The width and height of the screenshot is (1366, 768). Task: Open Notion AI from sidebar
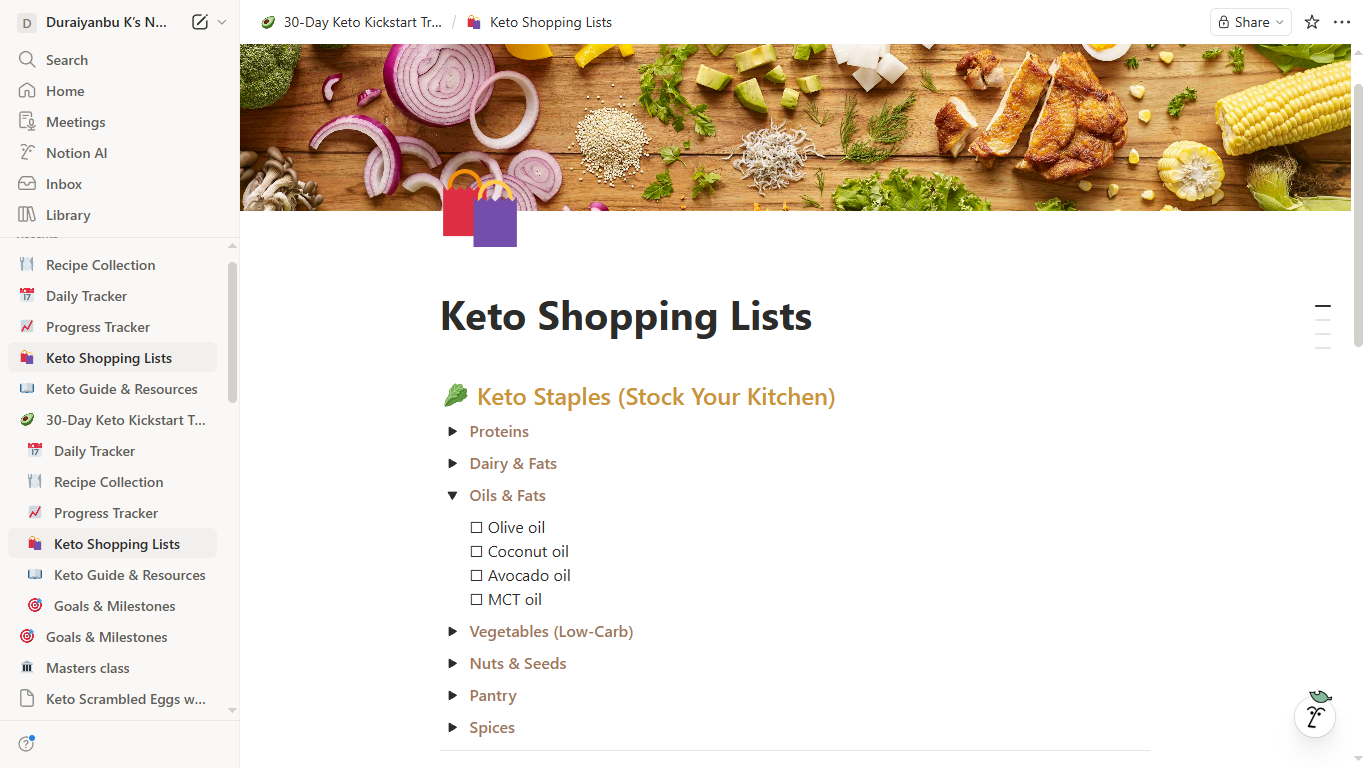coord(76,153)
